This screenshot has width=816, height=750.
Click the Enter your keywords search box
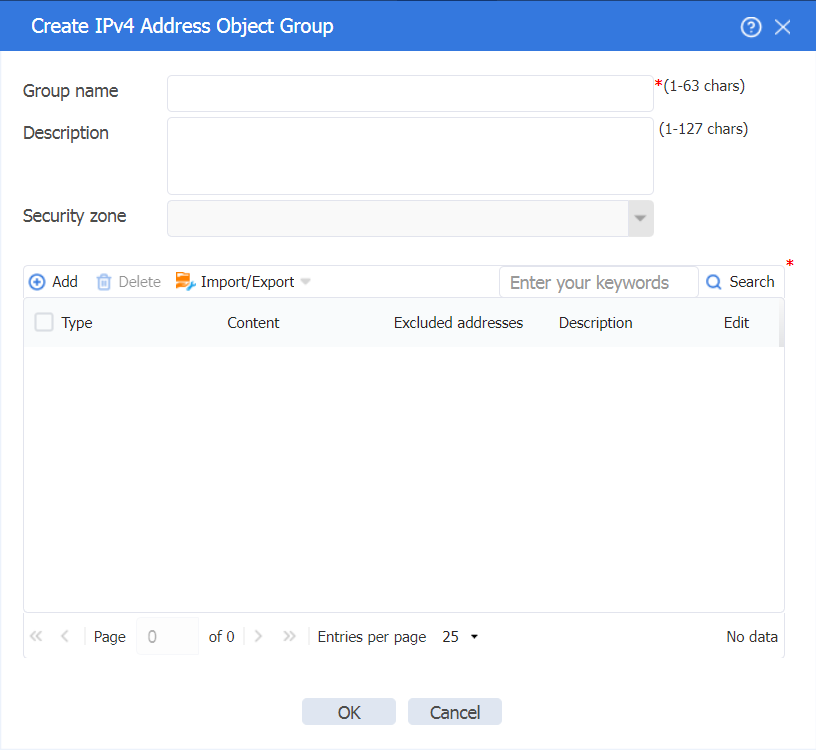coord(598,282)
